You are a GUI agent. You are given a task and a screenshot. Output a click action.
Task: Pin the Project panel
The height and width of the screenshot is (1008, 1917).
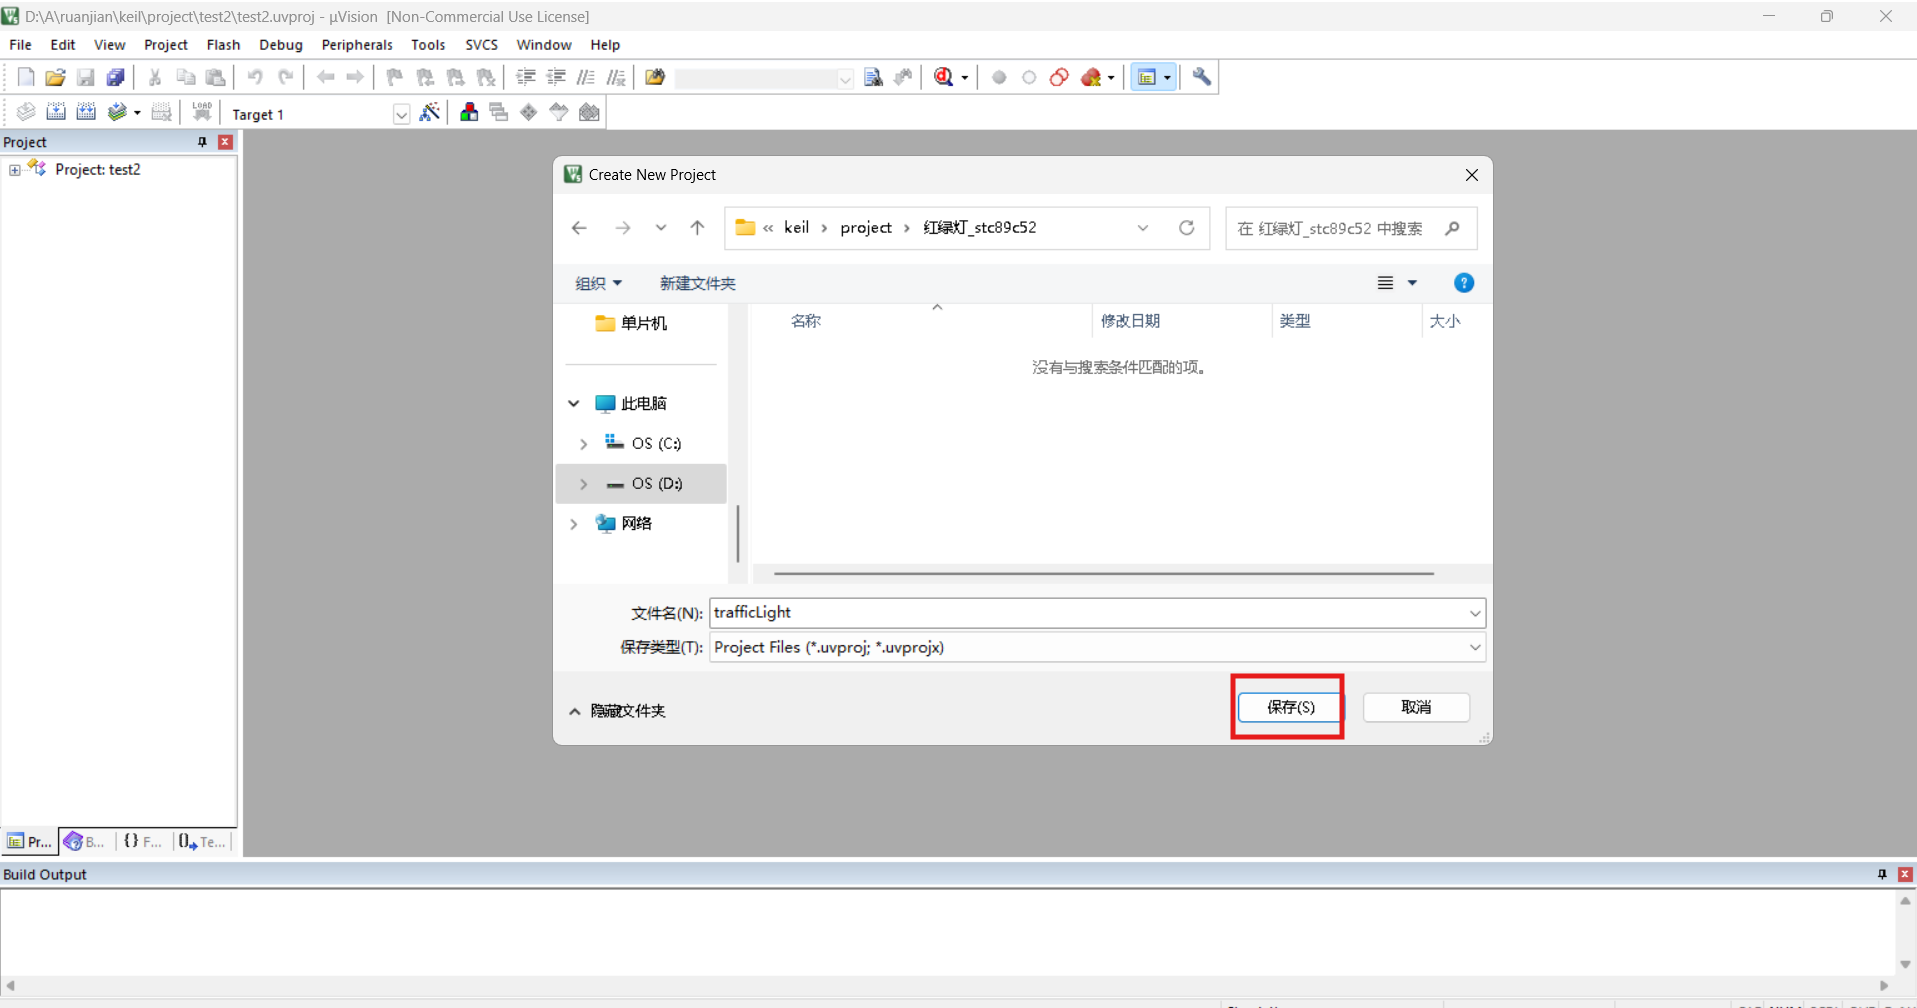[202, 142]
